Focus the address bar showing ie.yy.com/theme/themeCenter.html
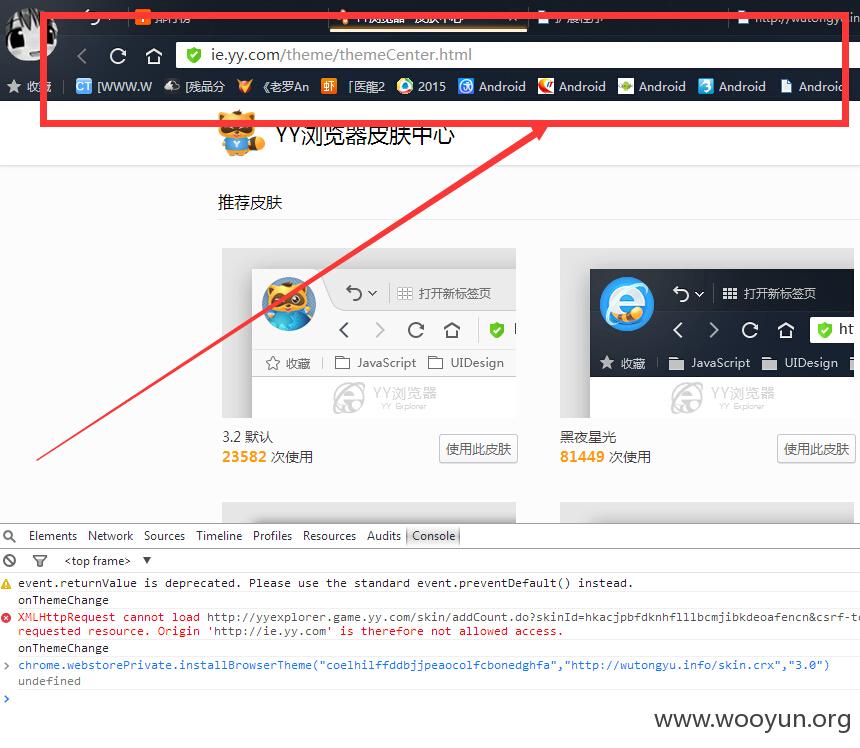This screenshot has width=860, height=748. coord(510,55)
